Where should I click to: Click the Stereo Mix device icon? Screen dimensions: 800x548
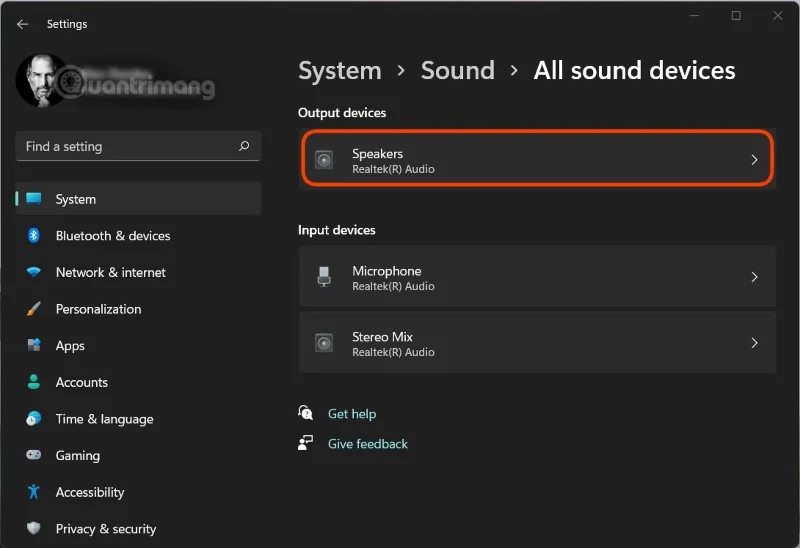coord(324,343)
